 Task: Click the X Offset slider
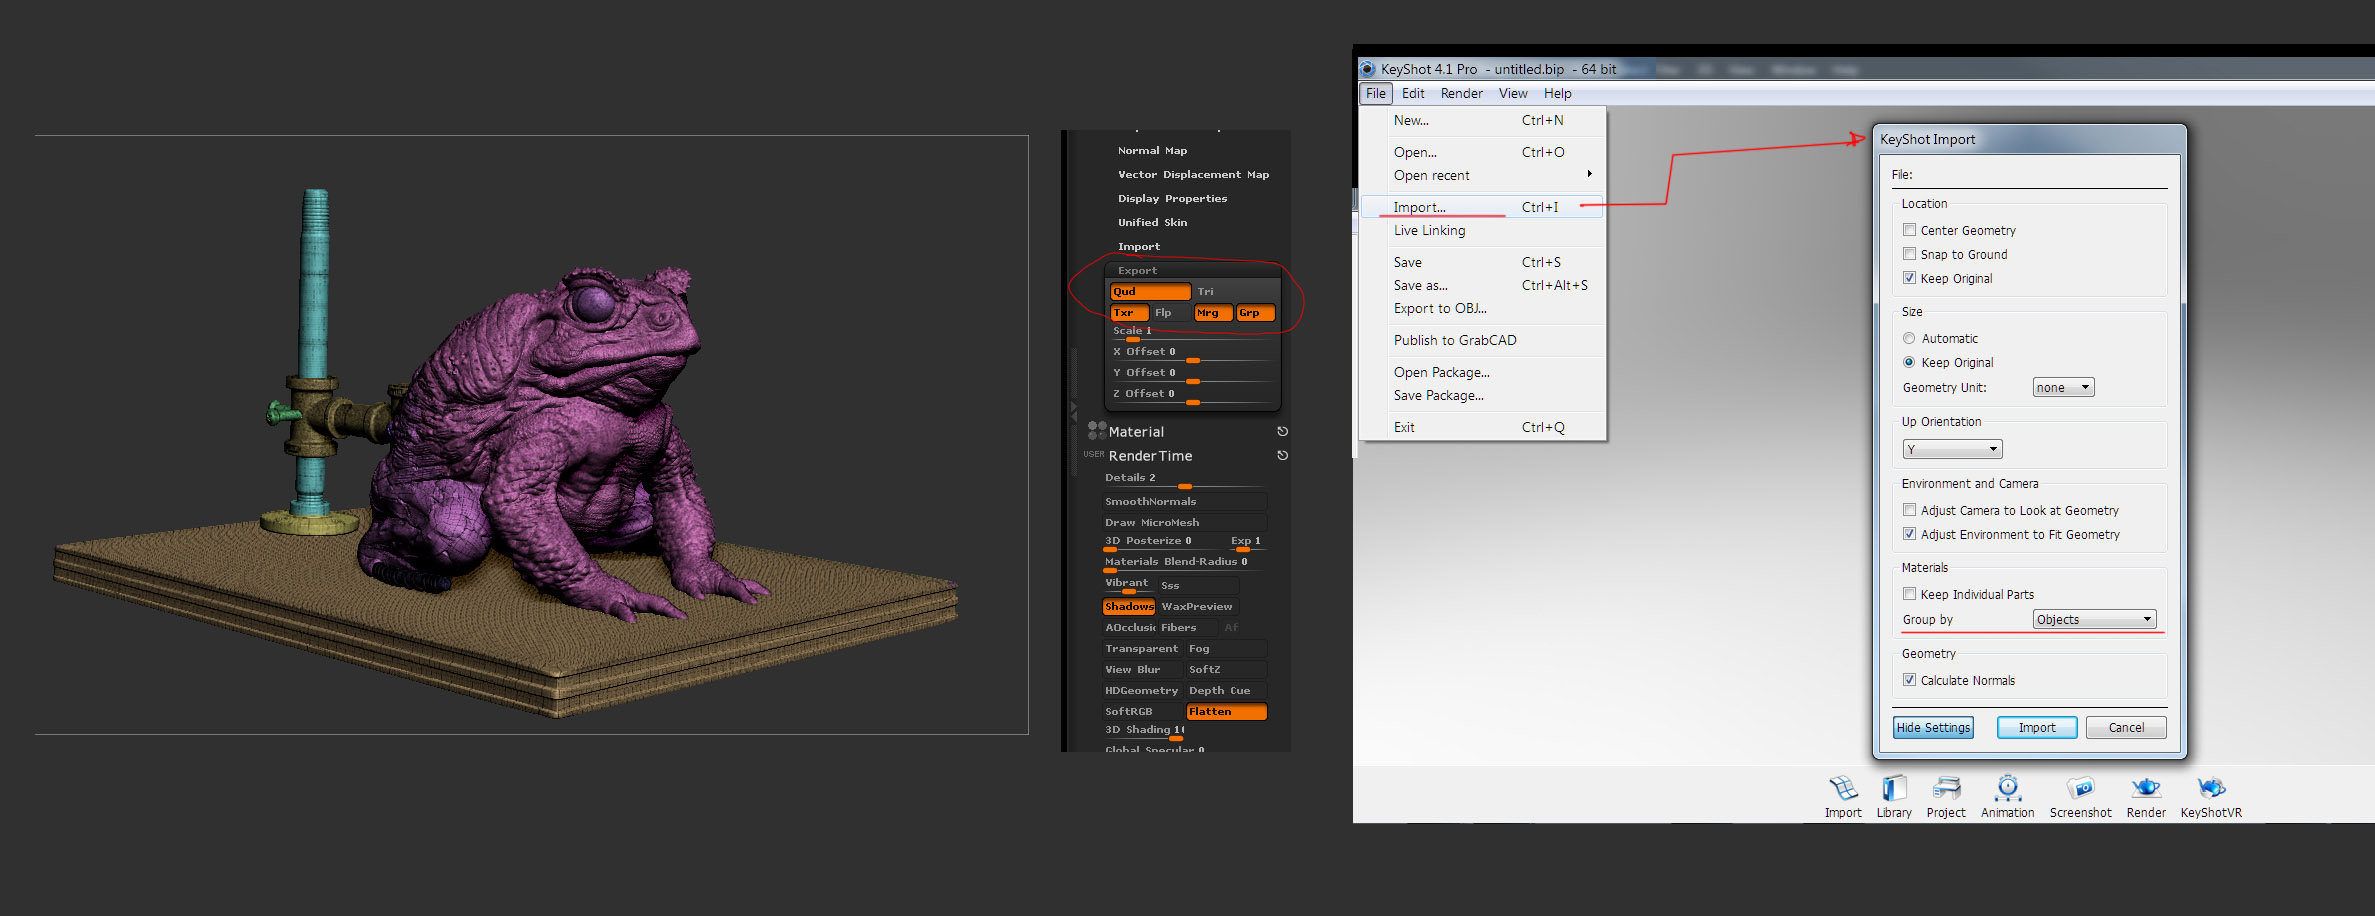click(x=1192, y=354)
